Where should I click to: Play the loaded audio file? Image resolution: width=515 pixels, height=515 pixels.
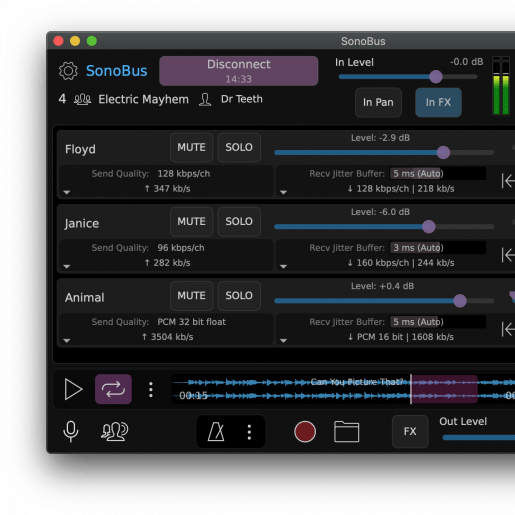[73, 389]
